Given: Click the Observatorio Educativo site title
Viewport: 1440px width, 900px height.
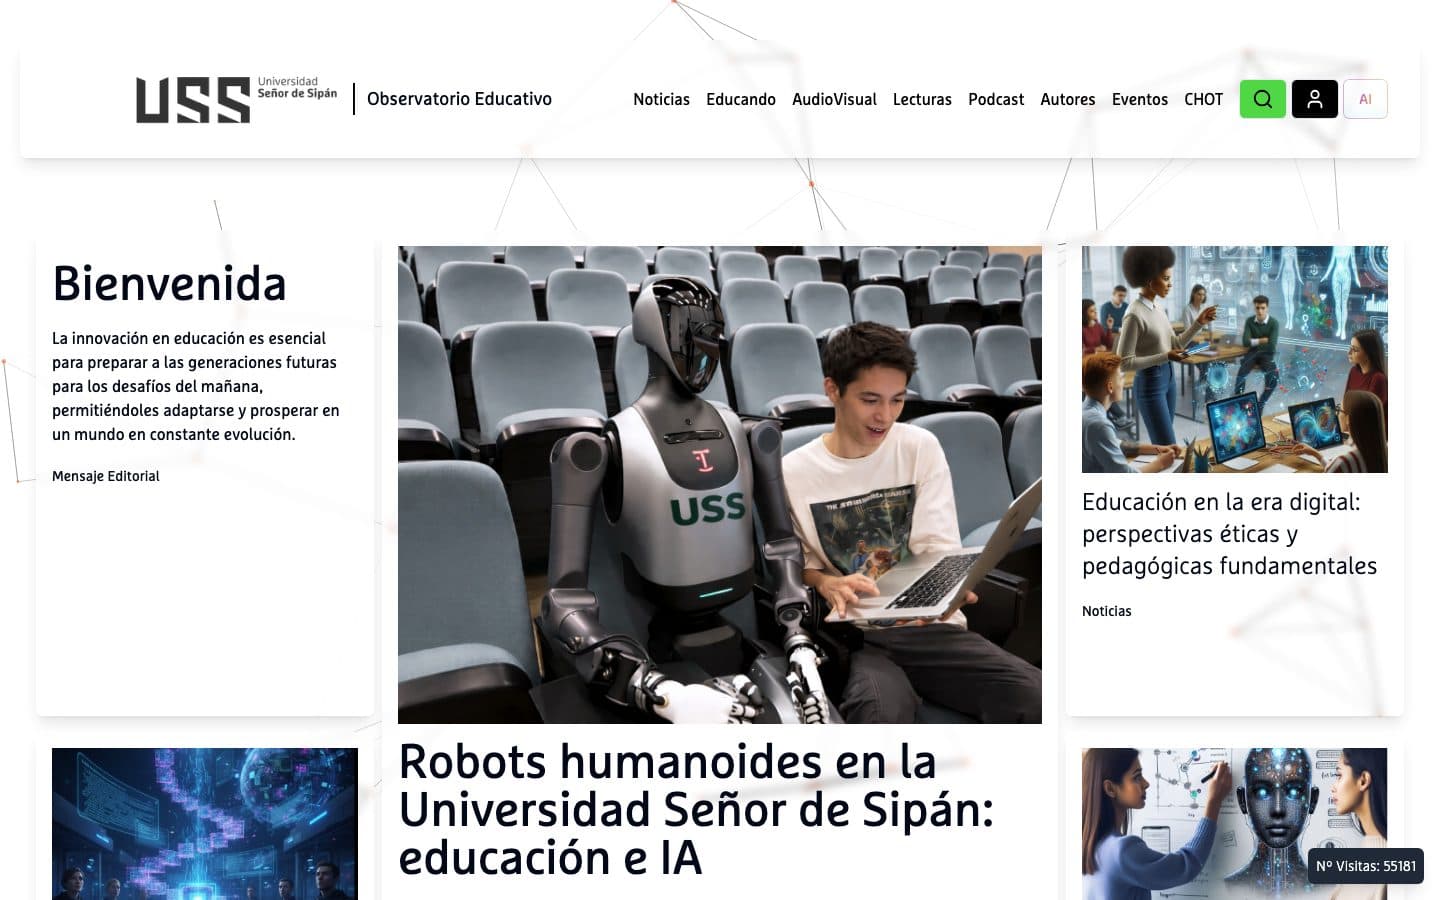Looking at the screenshot, I should point(459,99).
